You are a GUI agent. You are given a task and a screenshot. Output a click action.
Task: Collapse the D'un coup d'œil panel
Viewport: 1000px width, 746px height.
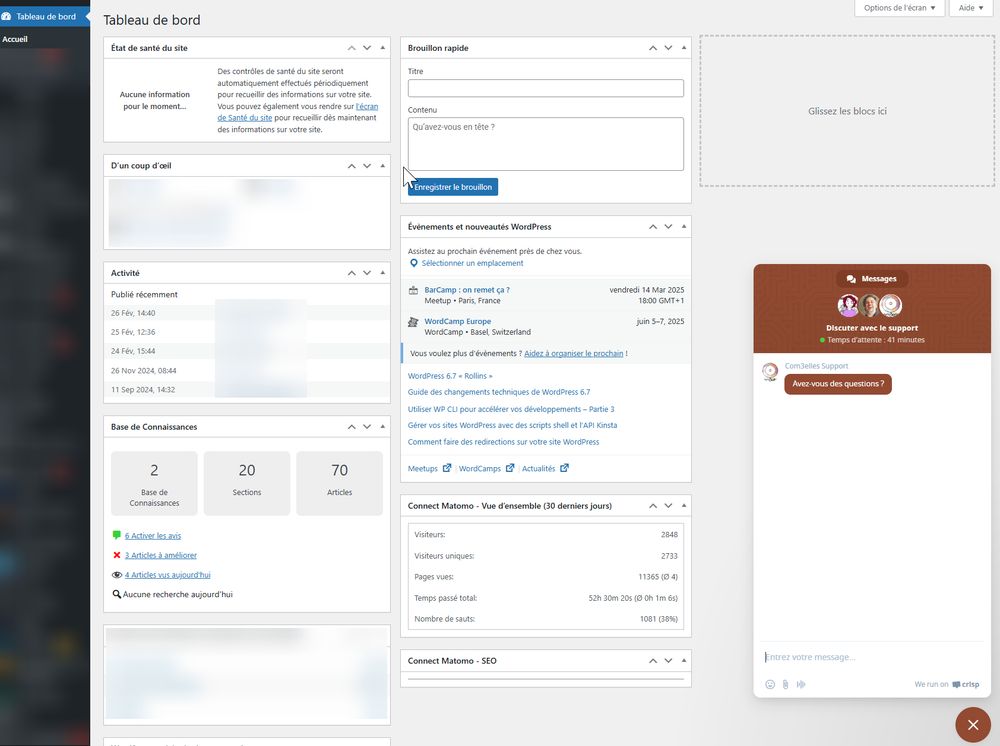click(383, 166)
